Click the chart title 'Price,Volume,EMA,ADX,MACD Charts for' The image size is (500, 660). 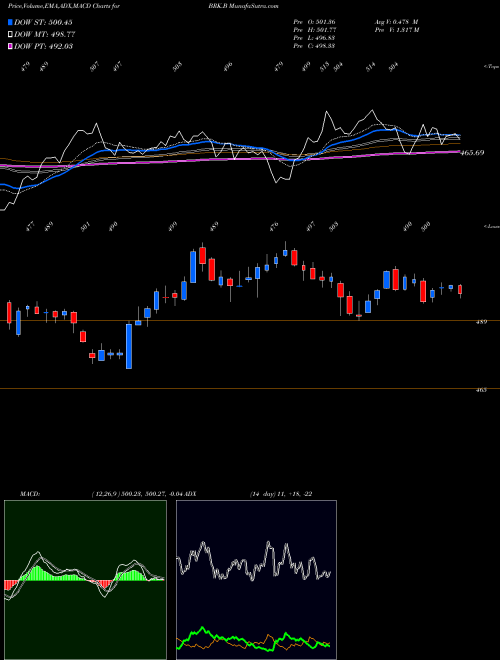[64, 6]
